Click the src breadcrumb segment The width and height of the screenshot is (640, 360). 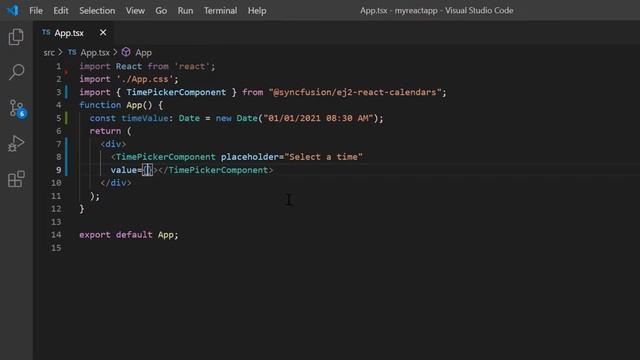pos(49,53)
